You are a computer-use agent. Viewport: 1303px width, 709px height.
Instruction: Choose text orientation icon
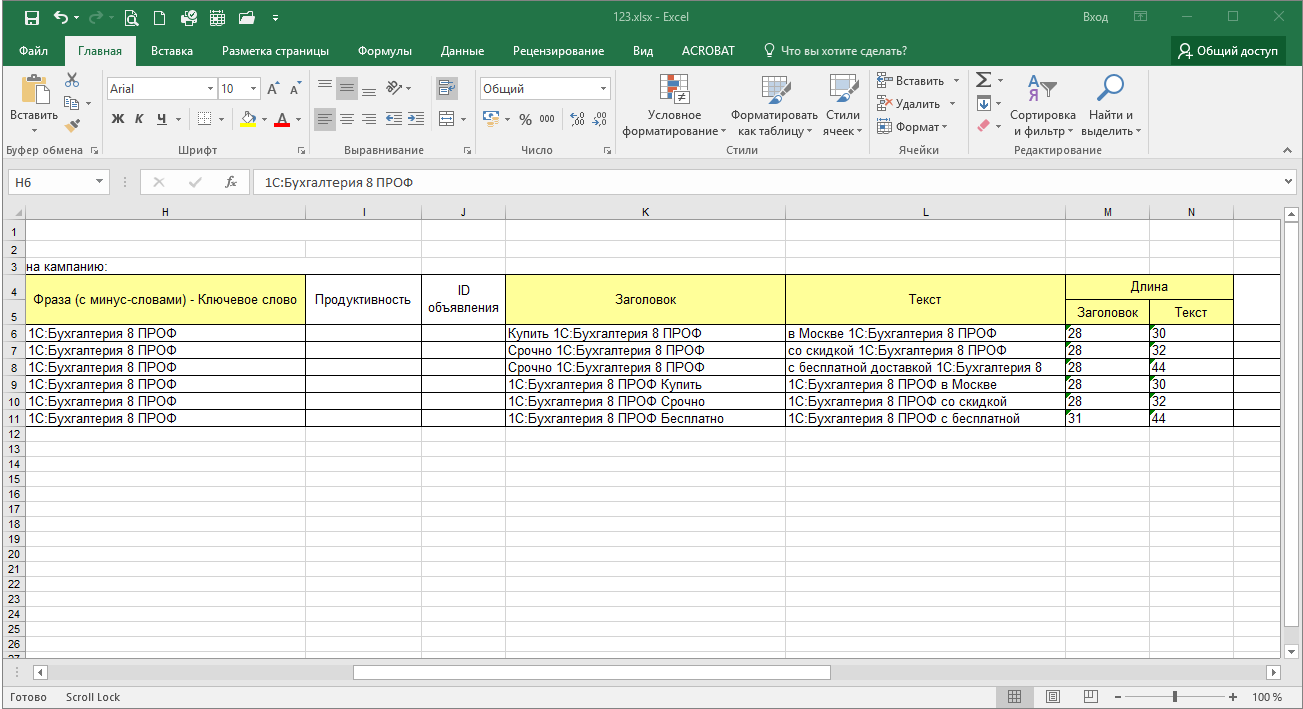point(394,88)
